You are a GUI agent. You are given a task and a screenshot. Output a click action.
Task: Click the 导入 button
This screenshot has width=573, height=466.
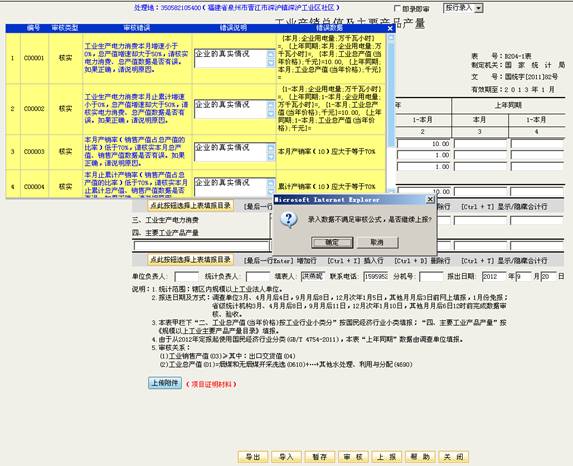coord(286,457)
